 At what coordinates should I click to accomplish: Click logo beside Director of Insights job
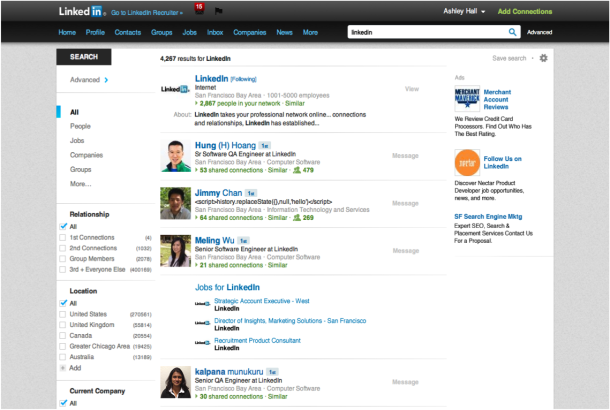pos(202,323)
